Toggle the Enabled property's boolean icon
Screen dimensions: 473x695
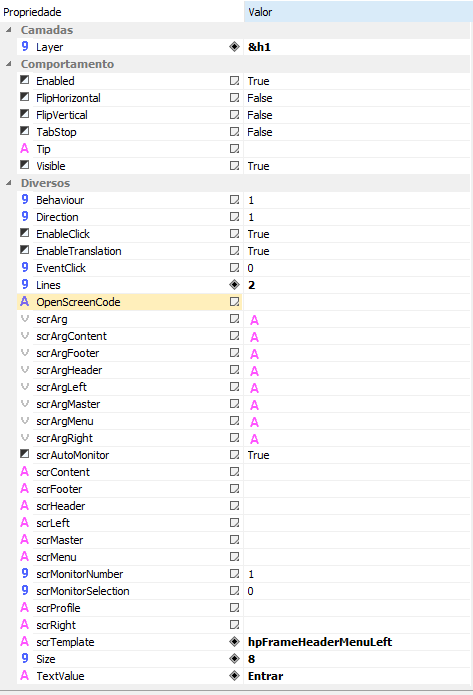tap(25, 80)
